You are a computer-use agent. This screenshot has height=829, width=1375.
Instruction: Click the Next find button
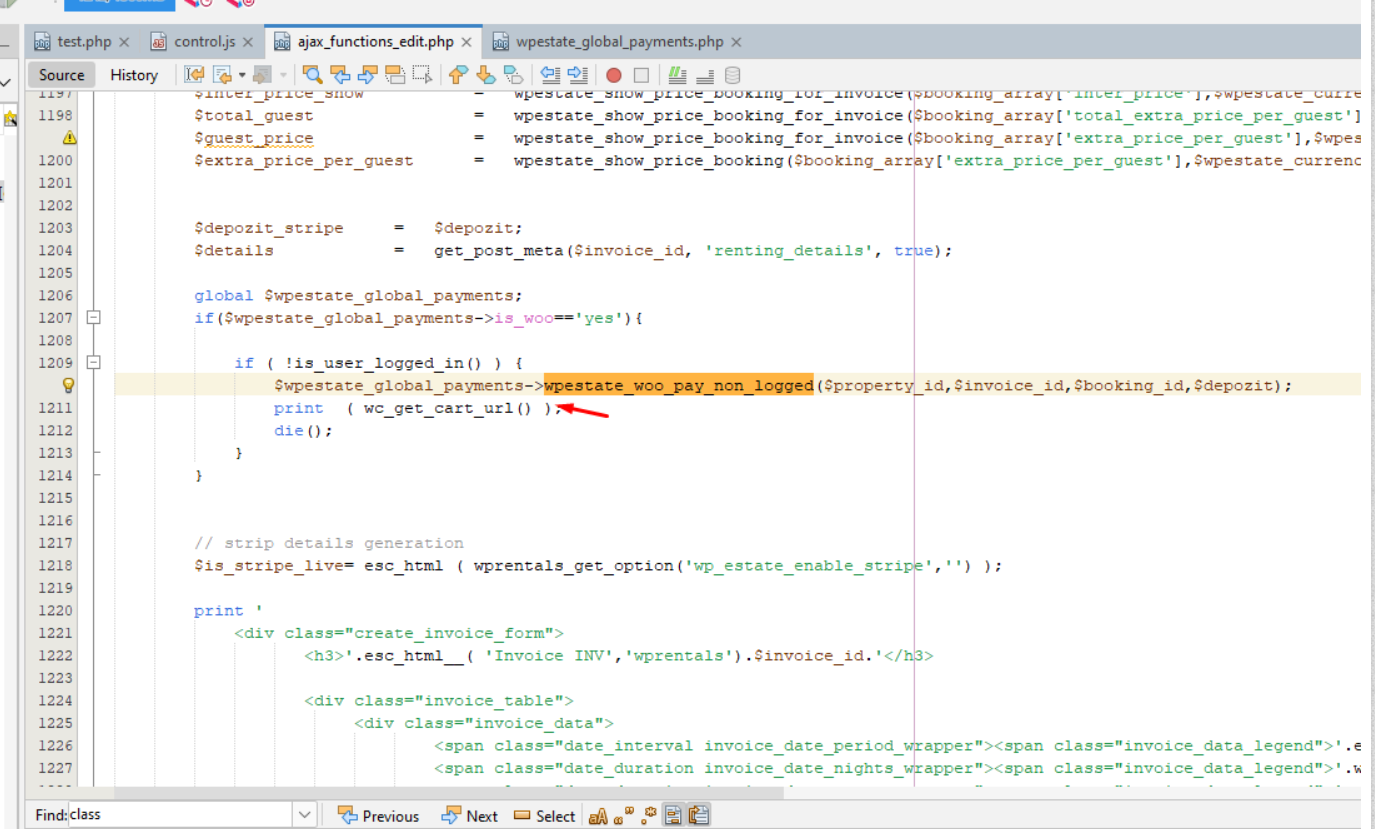coord(469,816)
